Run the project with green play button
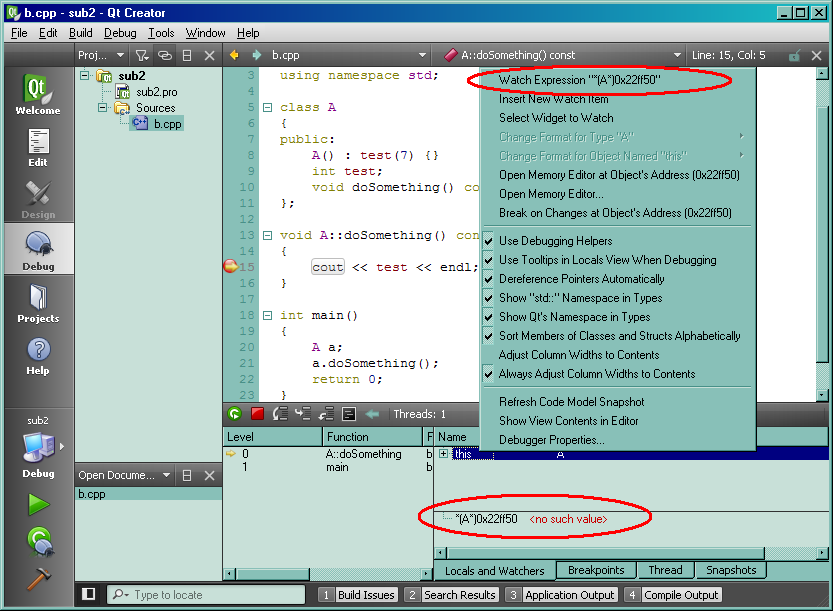The image size is (833, 611). [38, 504]
